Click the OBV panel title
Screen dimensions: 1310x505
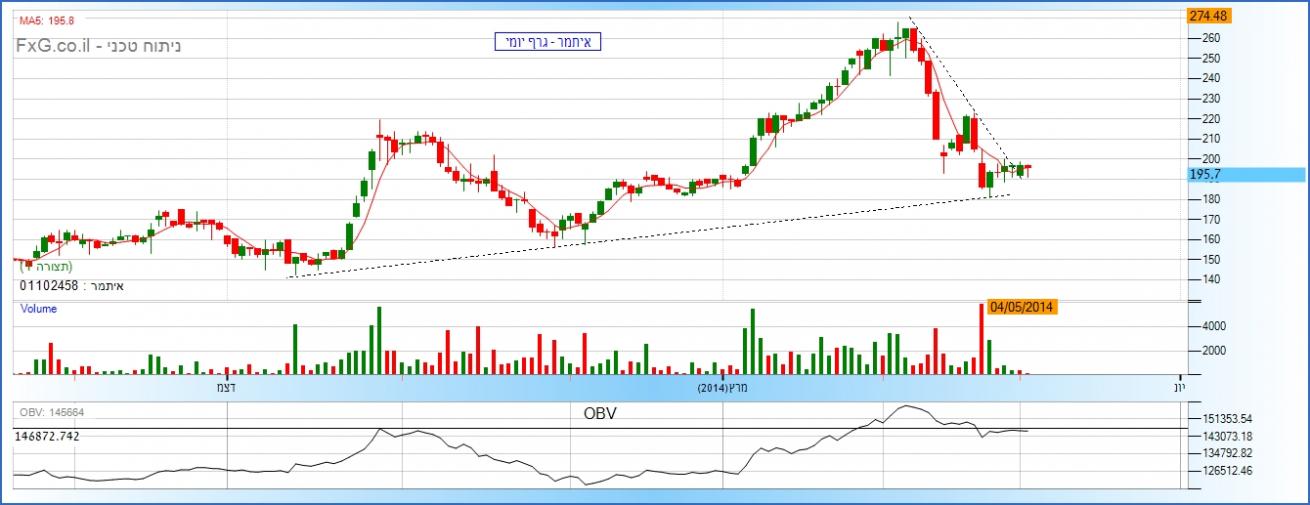pos(599,412)
